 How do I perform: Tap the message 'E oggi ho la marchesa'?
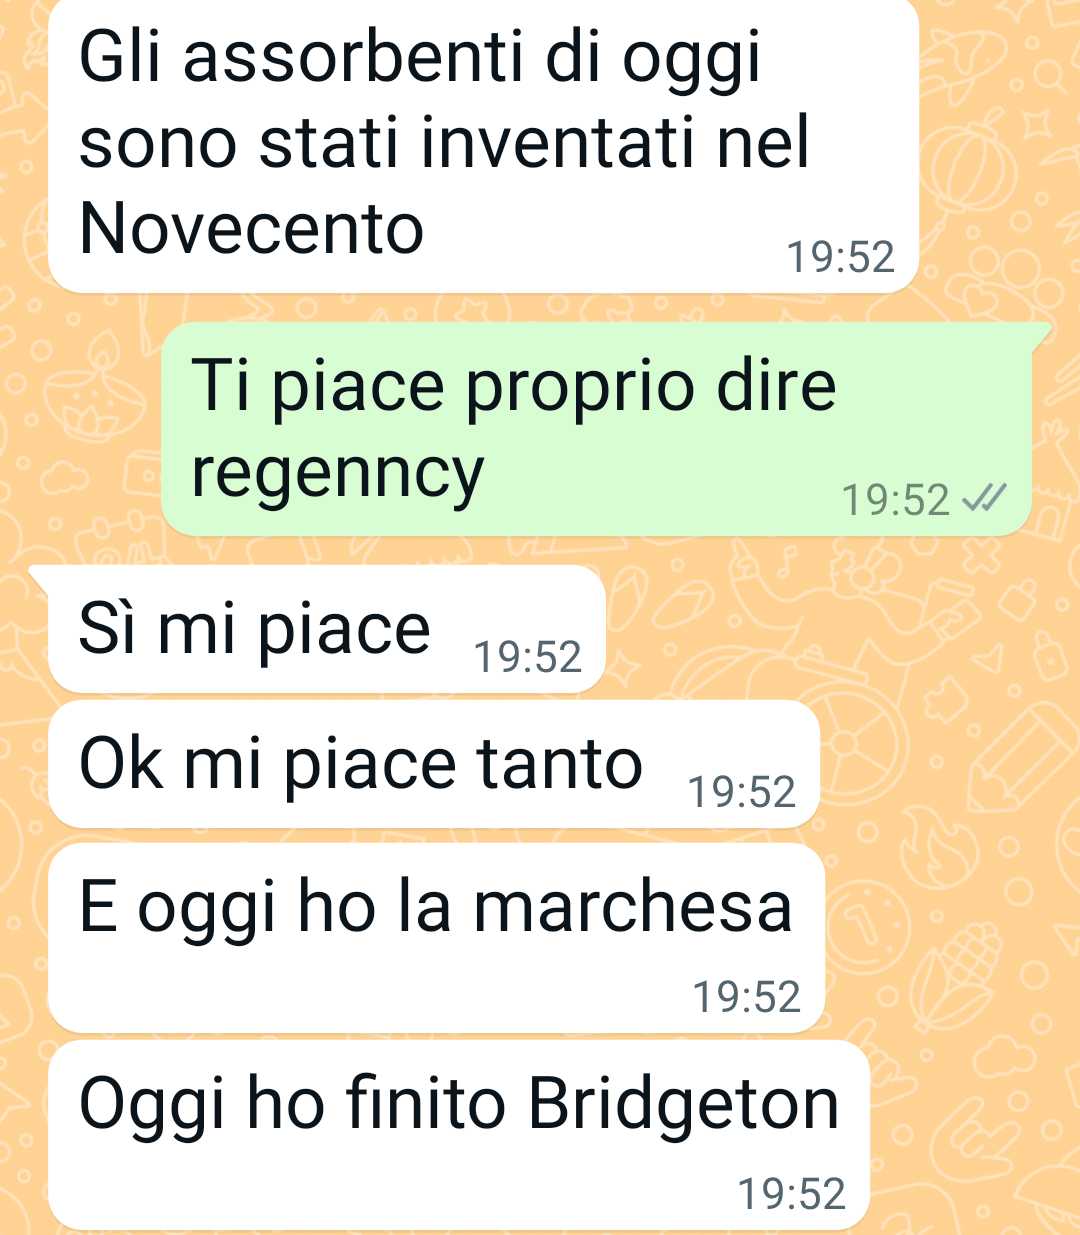click(436, 938)
